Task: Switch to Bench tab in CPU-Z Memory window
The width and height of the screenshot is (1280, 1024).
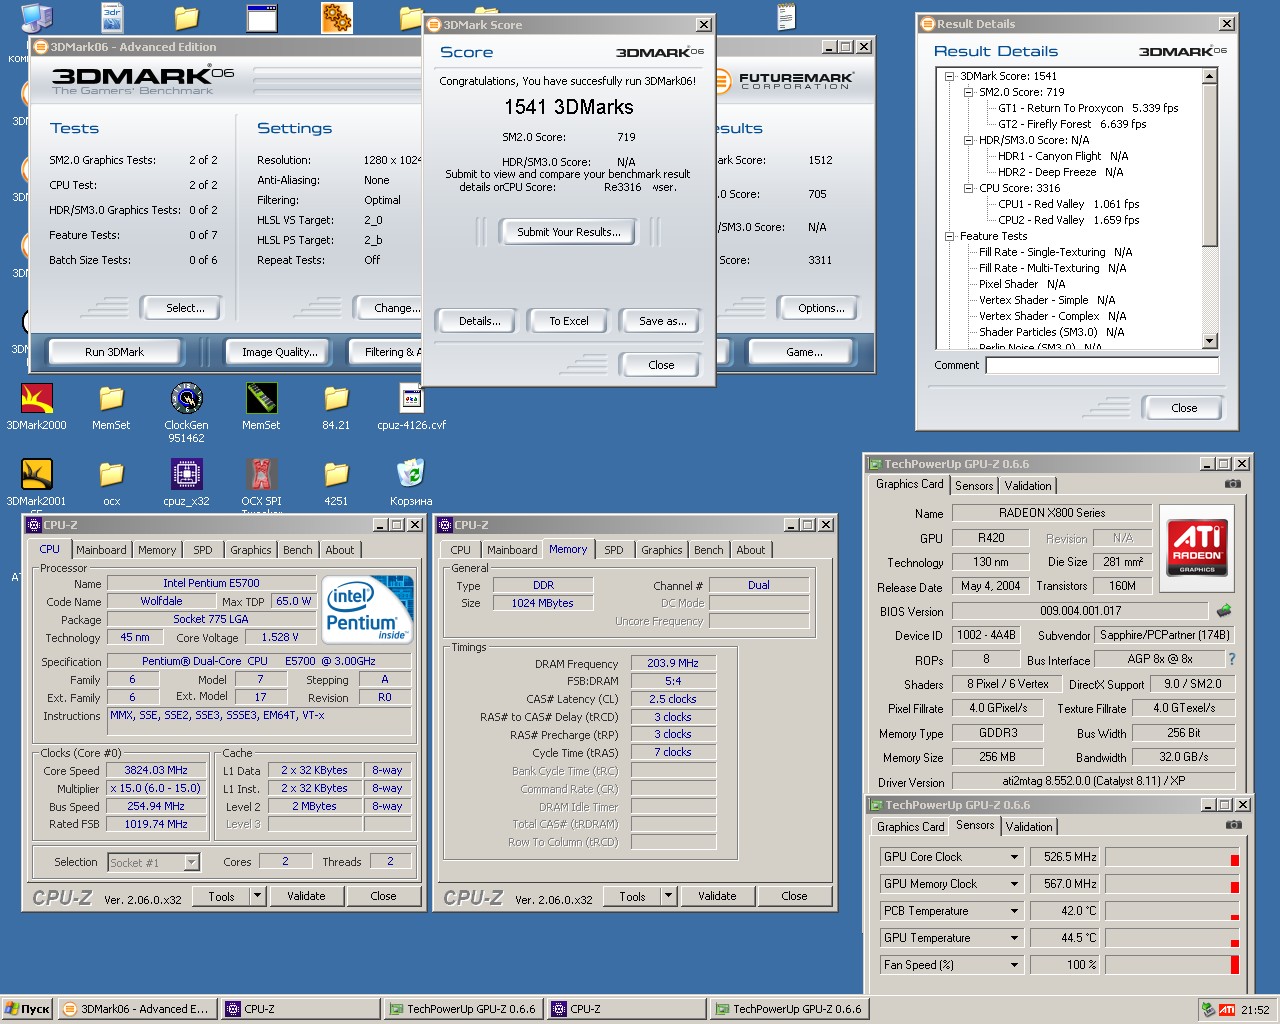Action: point(708,550)
